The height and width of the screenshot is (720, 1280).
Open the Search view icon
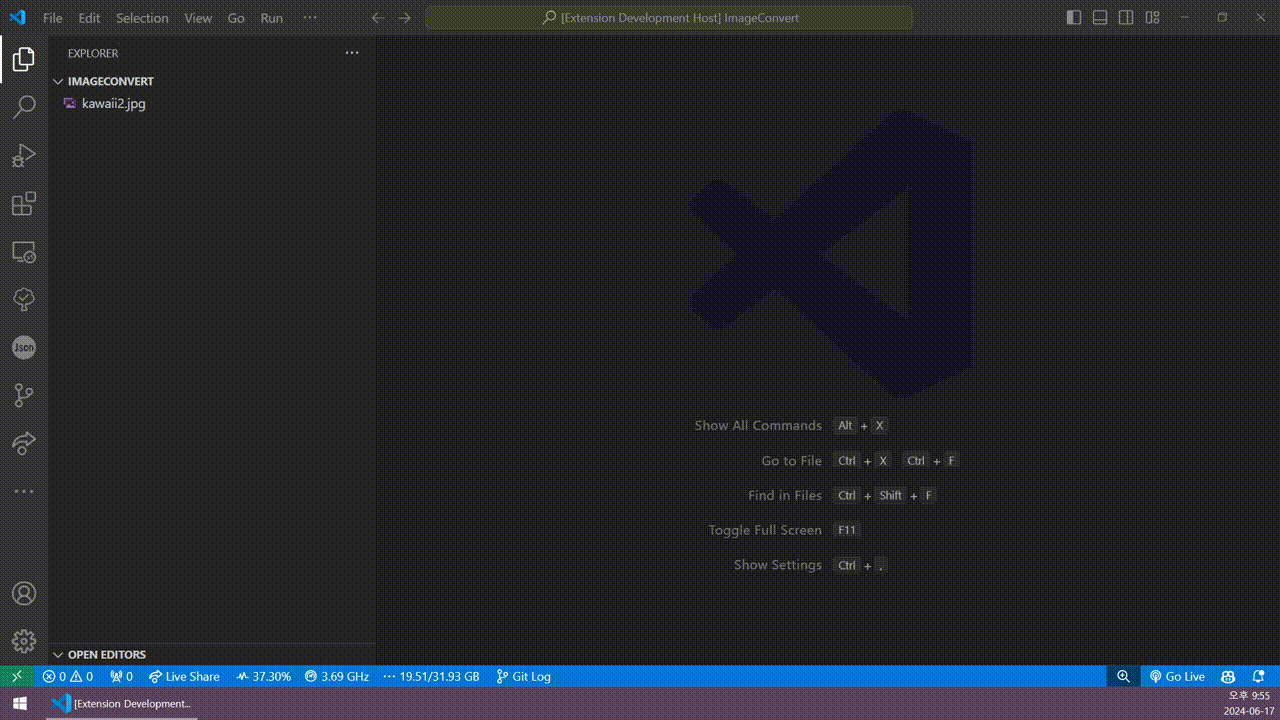pos(24,108)
